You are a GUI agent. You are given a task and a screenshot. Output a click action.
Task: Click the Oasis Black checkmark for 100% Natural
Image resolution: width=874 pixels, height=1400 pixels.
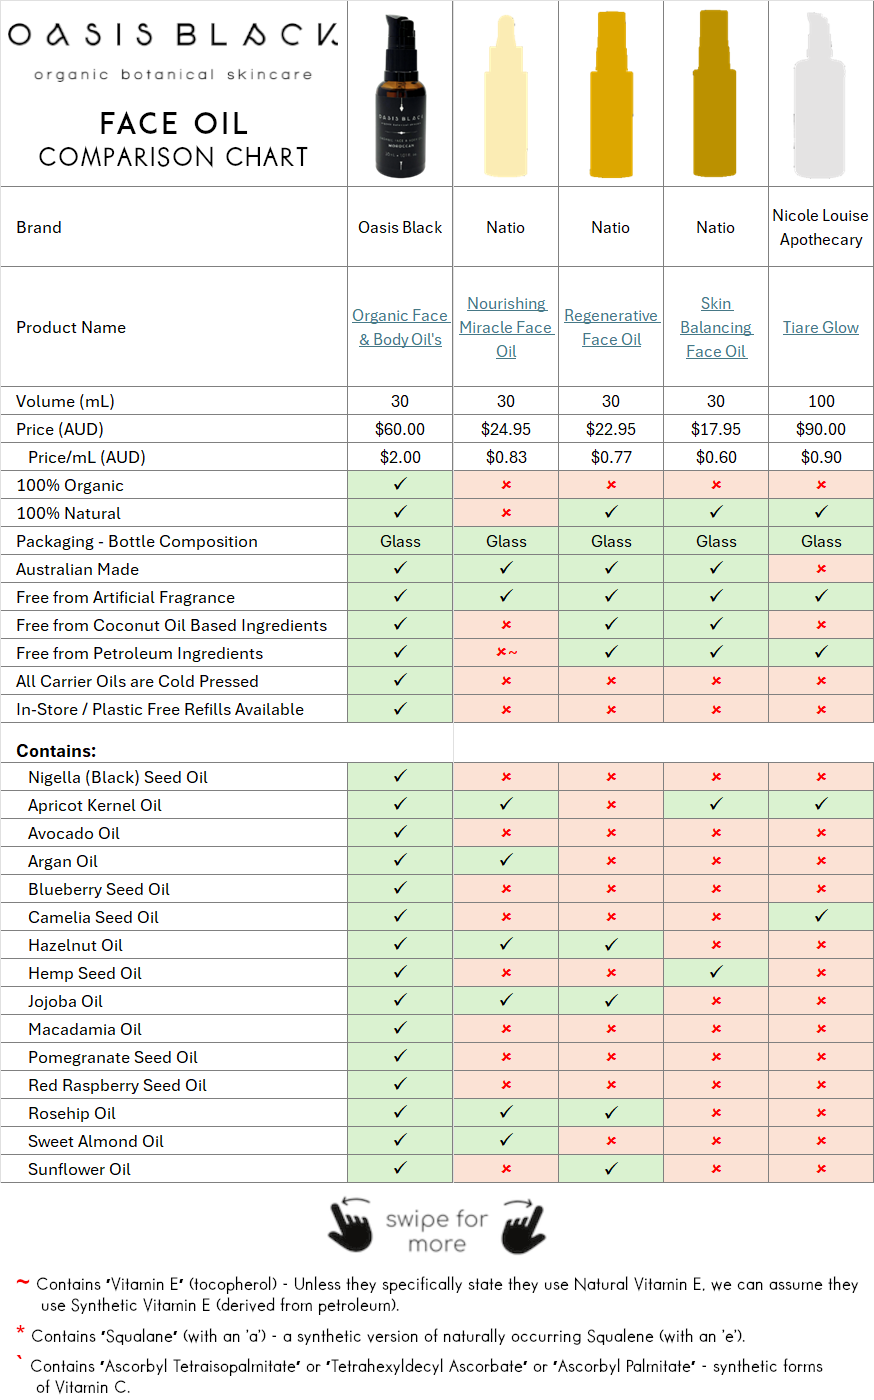(400, 512)
